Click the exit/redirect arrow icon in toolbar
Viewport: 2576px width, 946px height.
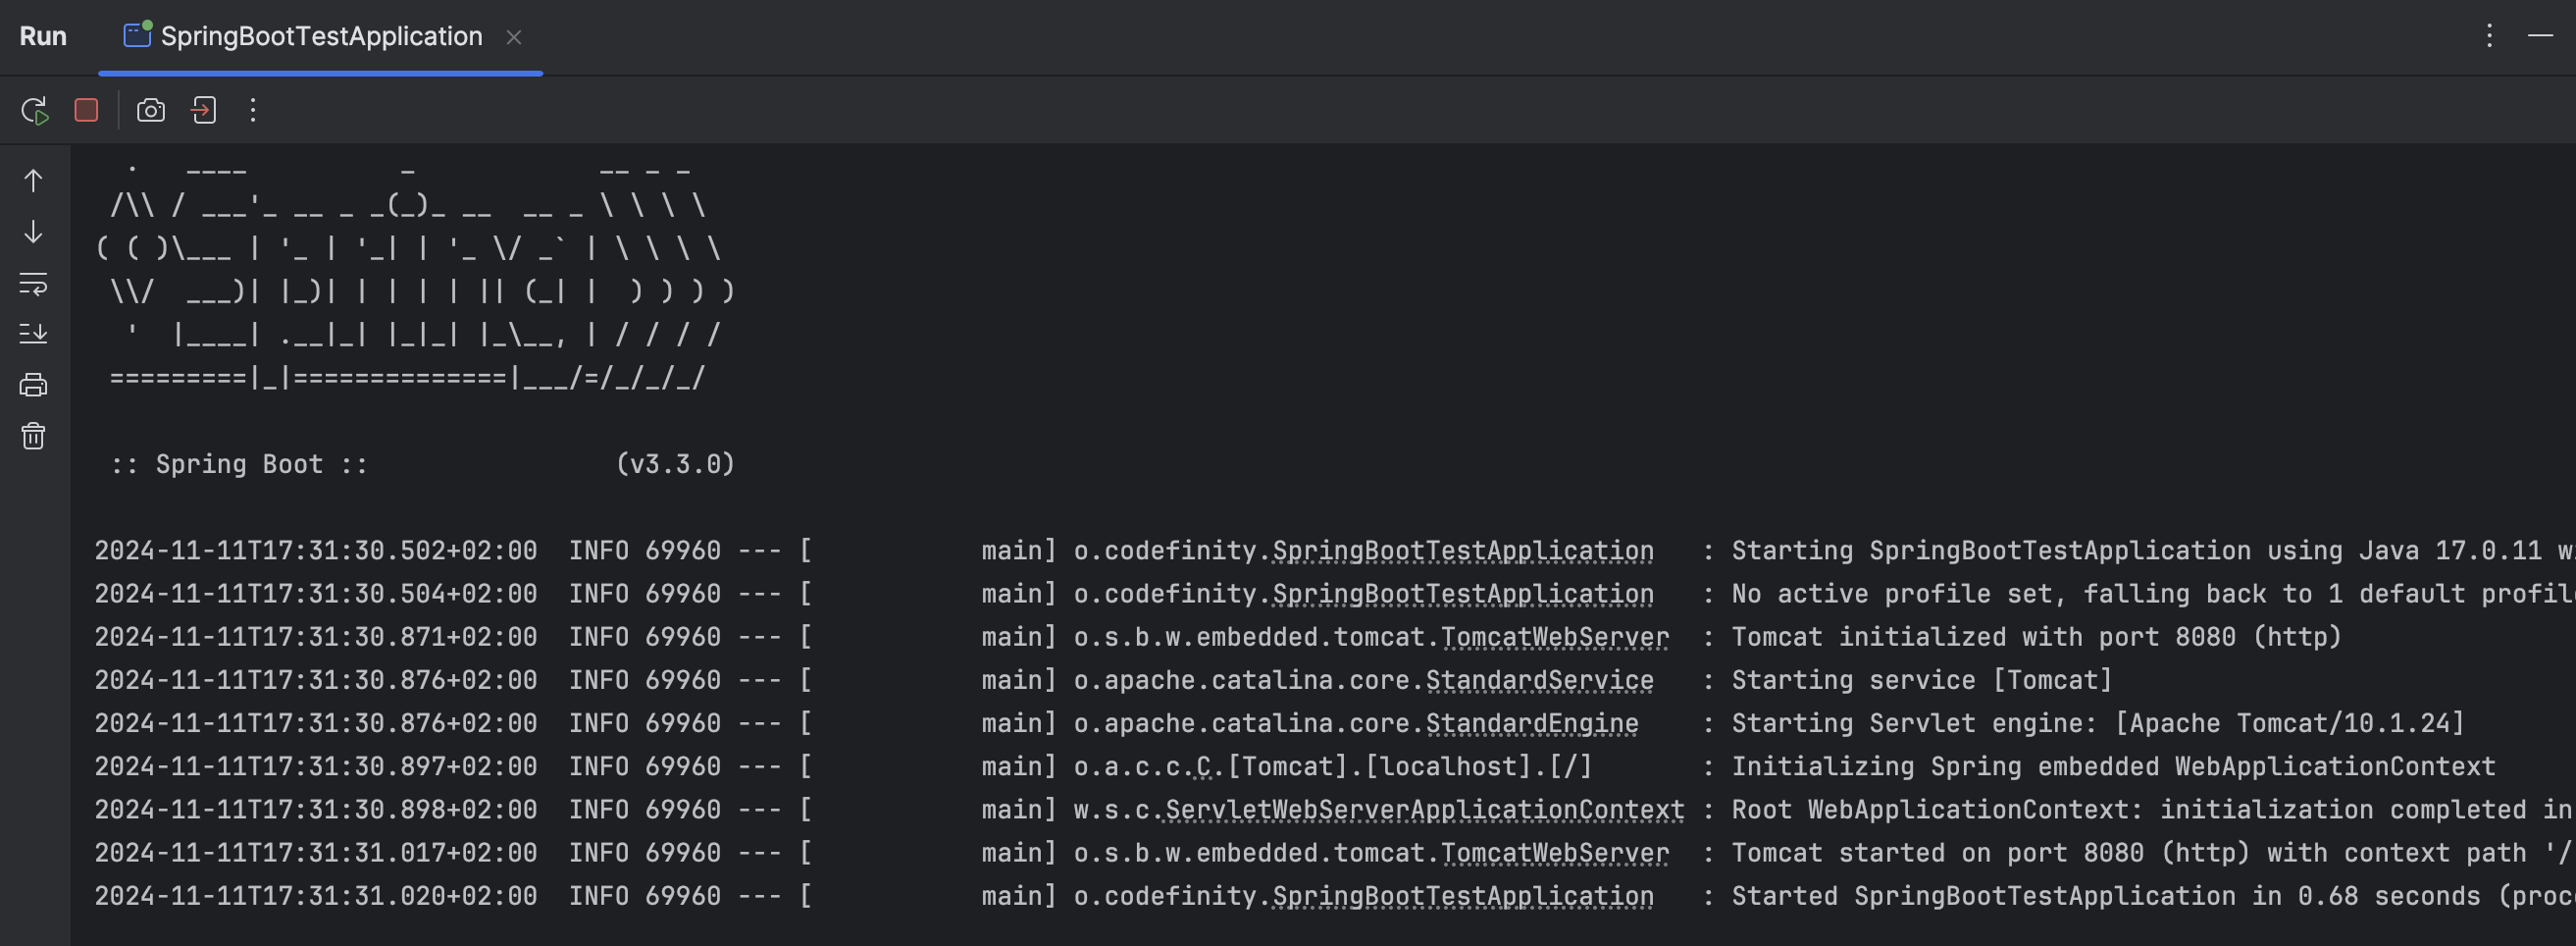coord(204,110)
